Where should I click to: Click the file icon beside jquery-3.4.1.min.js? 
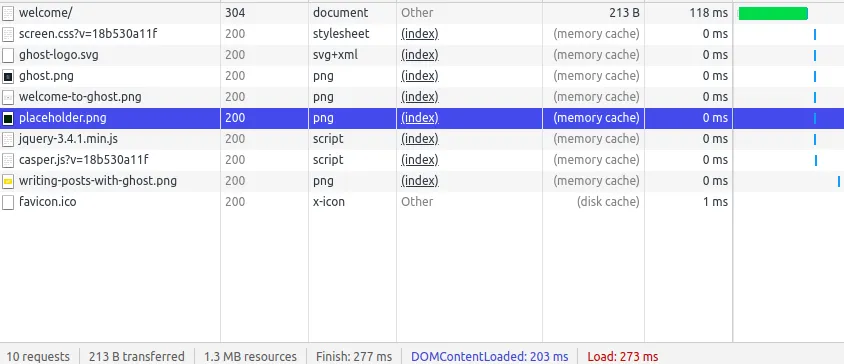pyautogui.click(x=8, y=139)
